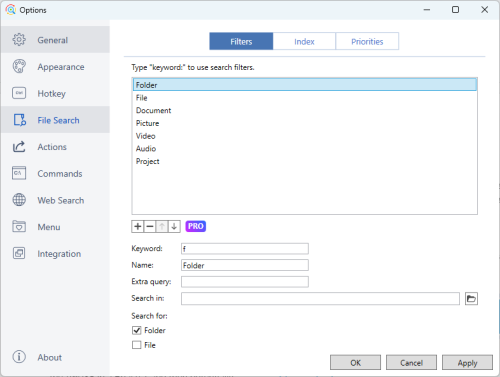Select the File Search page icon
Screen dimensions: 500x377
click(x=19, y=120)
